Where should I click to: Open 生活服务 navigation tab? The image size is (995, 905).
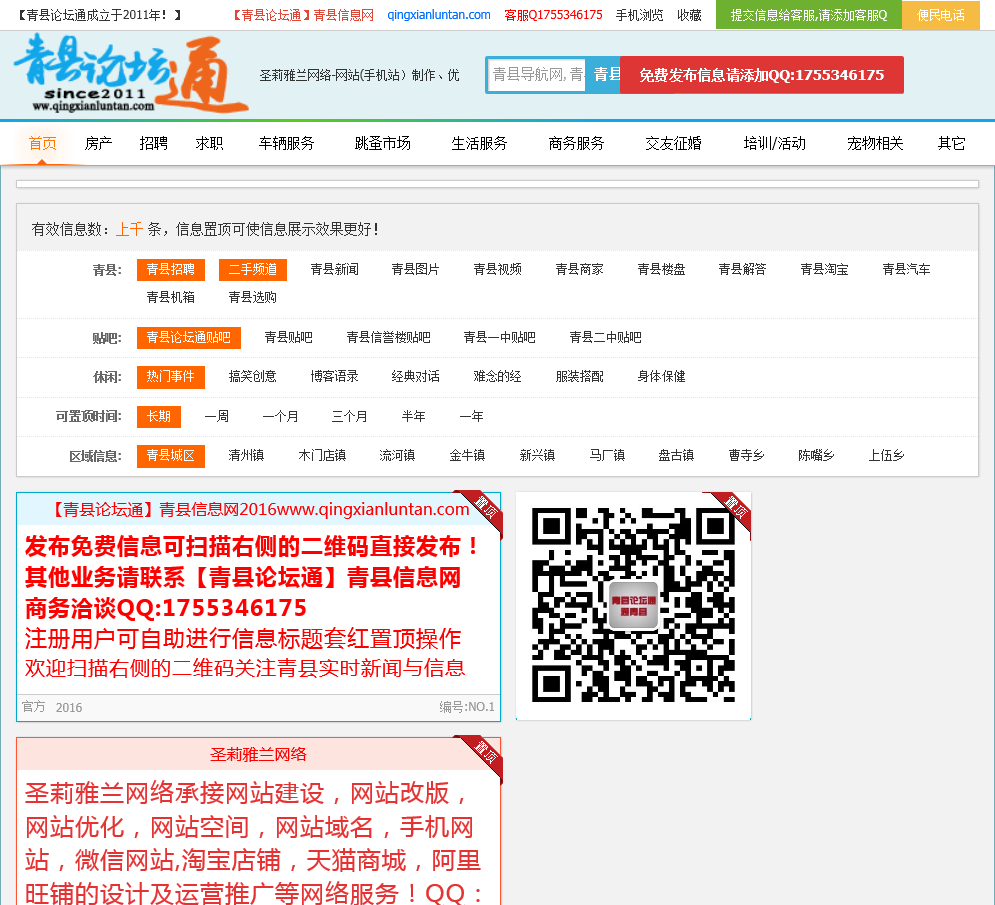479,143
